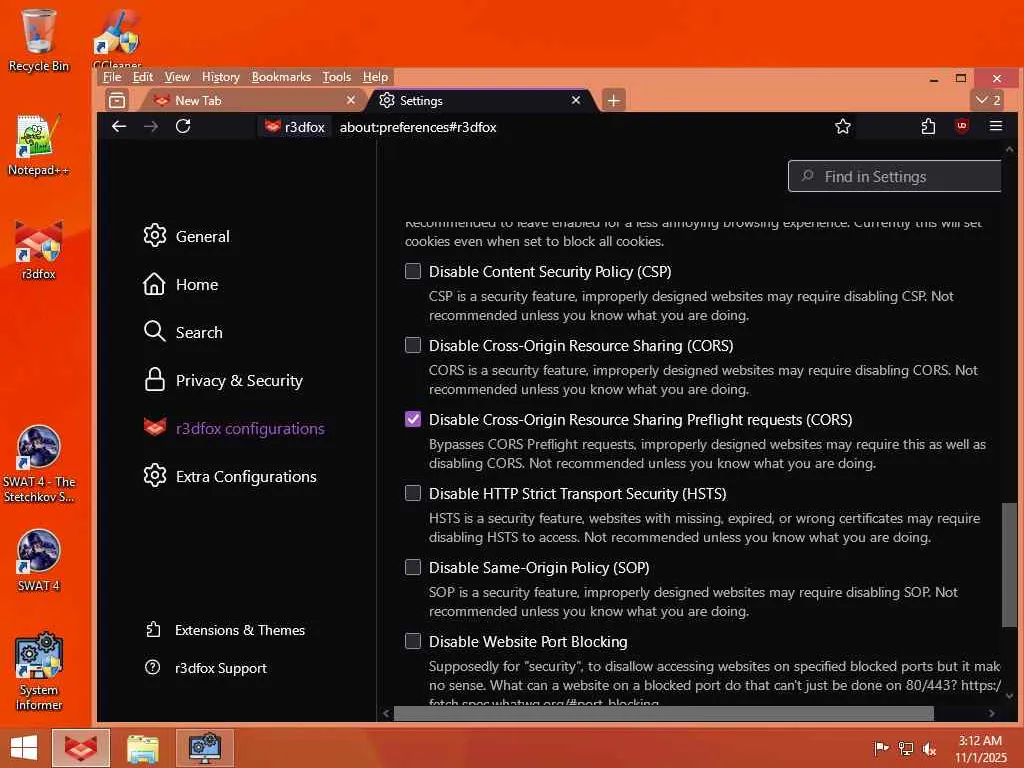1024x768 pixels.
Task: Open the History menu
Action: 221,77
